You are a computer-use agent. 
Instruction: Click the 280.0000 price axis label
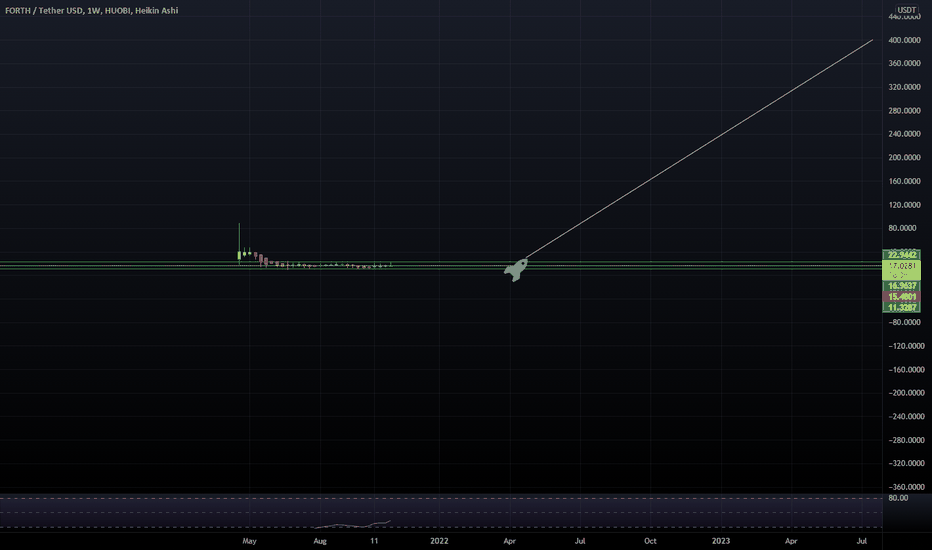(x=904, y=111)
